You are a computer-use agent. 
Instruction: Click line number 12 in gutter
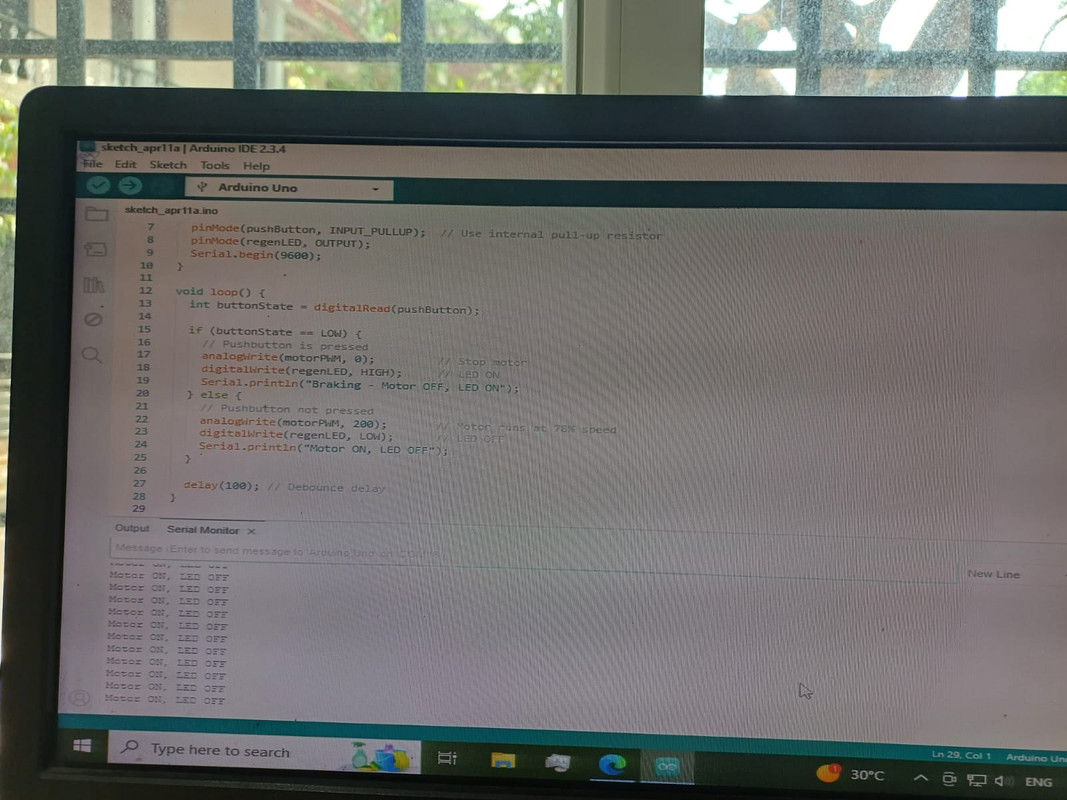coord(146,290)
